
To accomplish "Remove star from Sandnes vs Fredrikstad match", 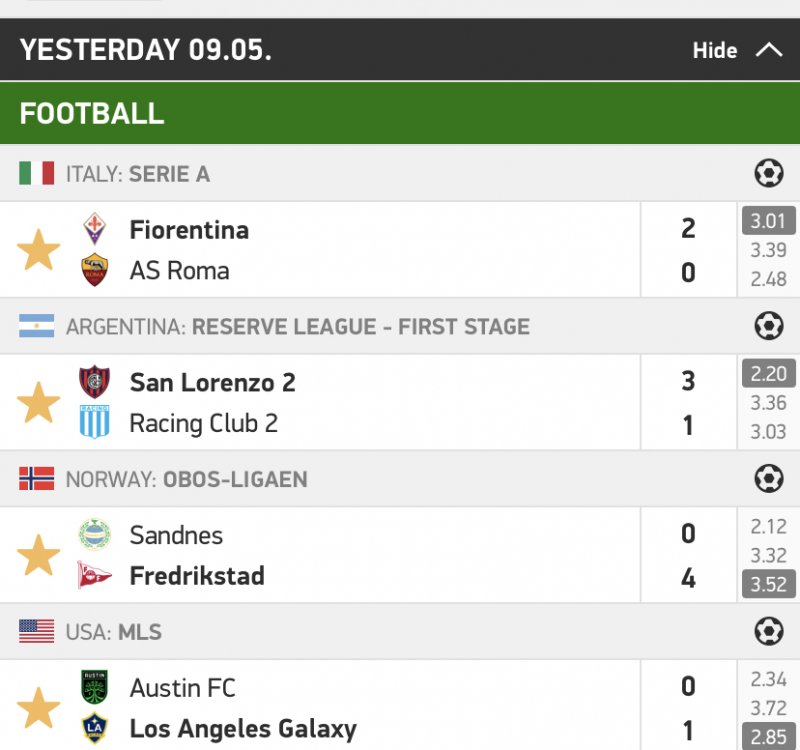I will point(39,555).
